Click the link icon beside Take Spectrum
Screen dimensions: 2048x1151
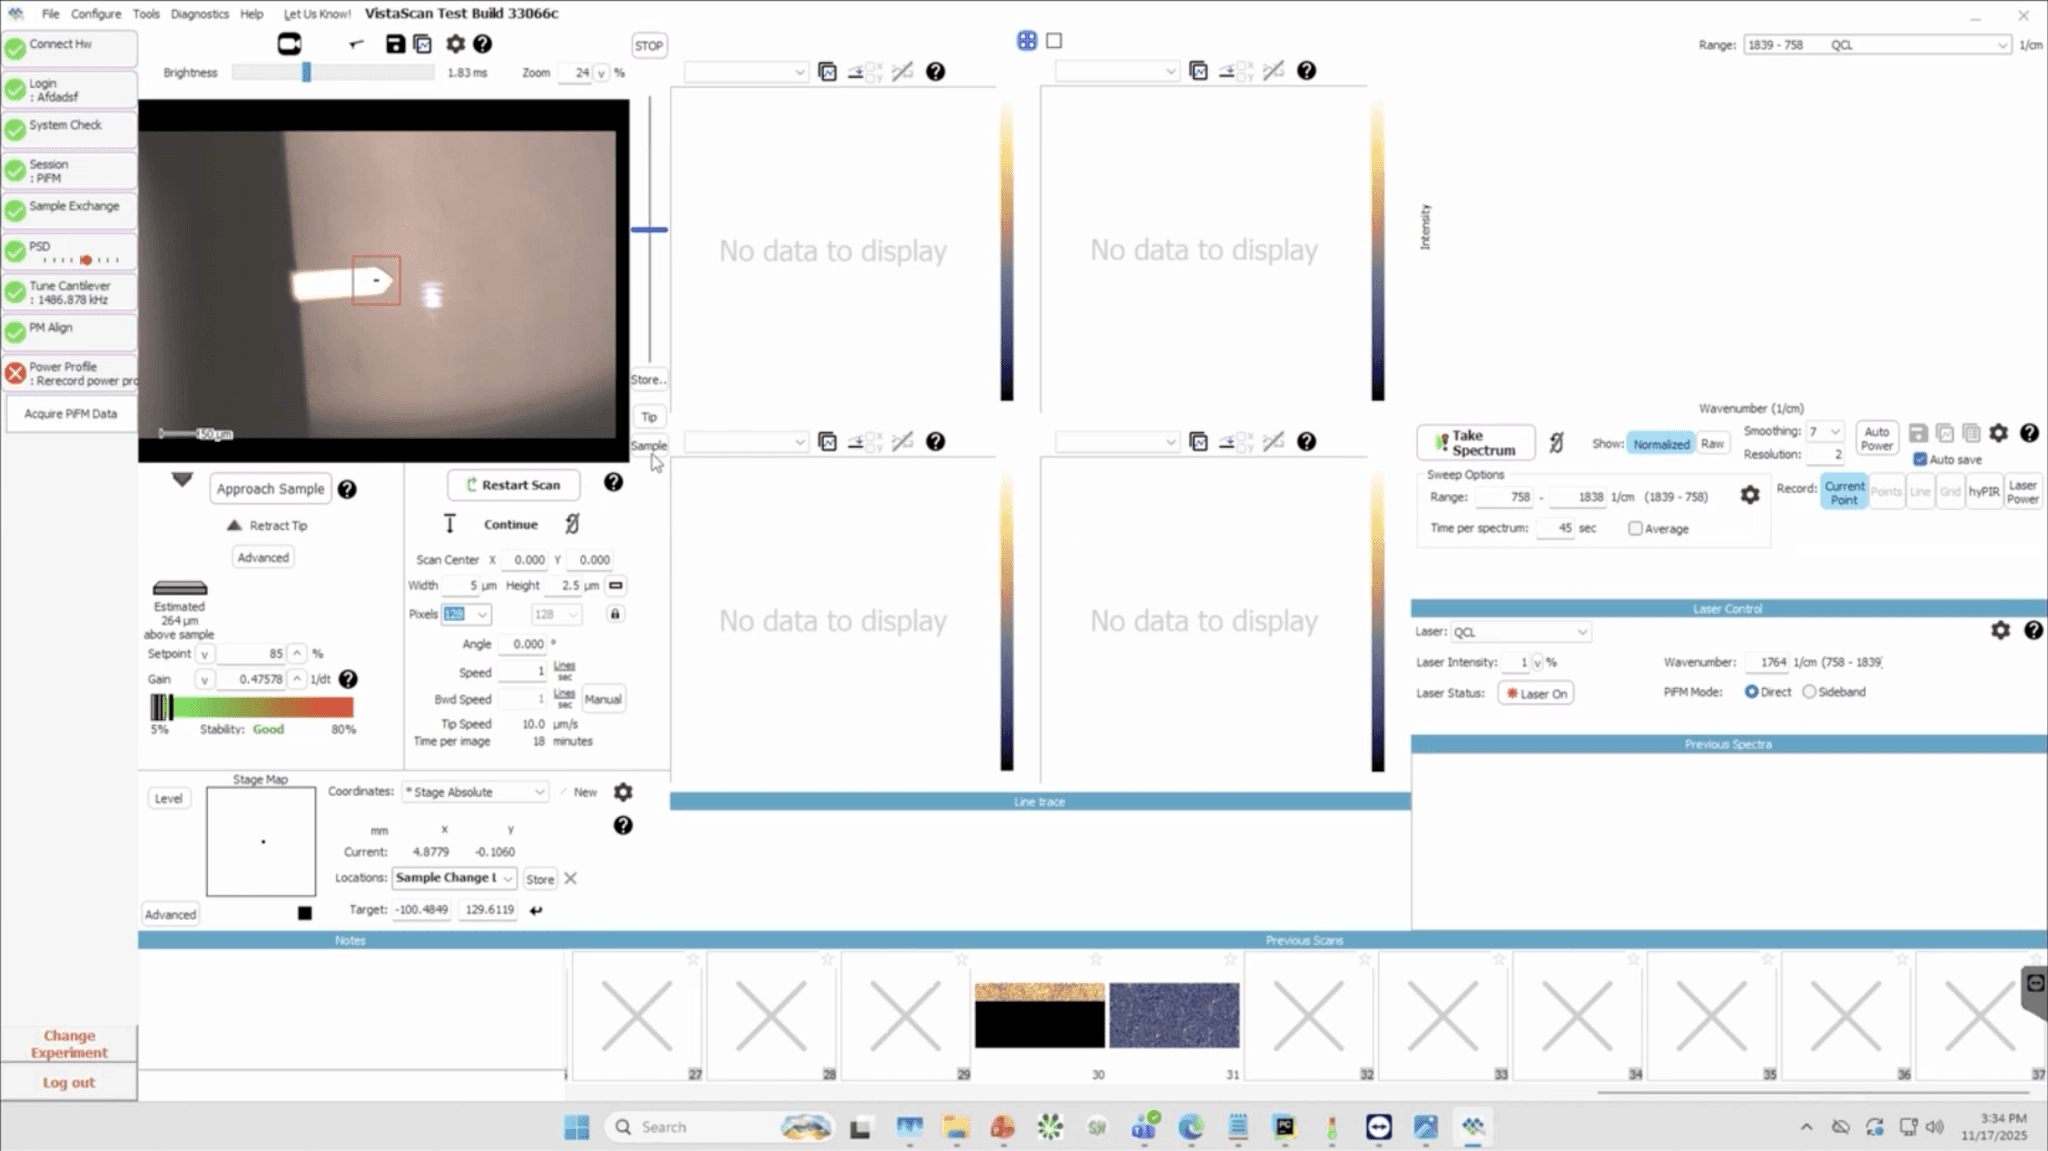tap(1556, 442)
